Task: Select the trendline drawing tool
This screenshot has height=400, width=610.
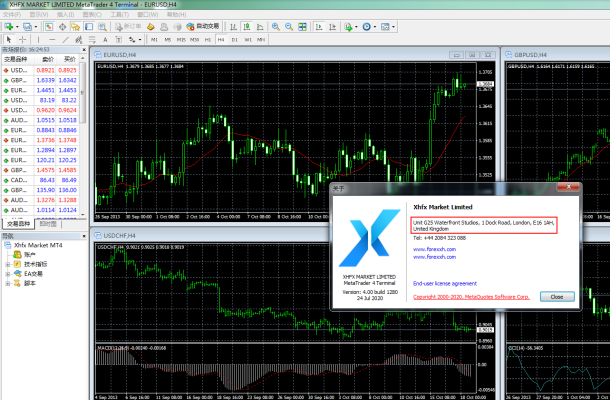Action: [x=65, y=39]
